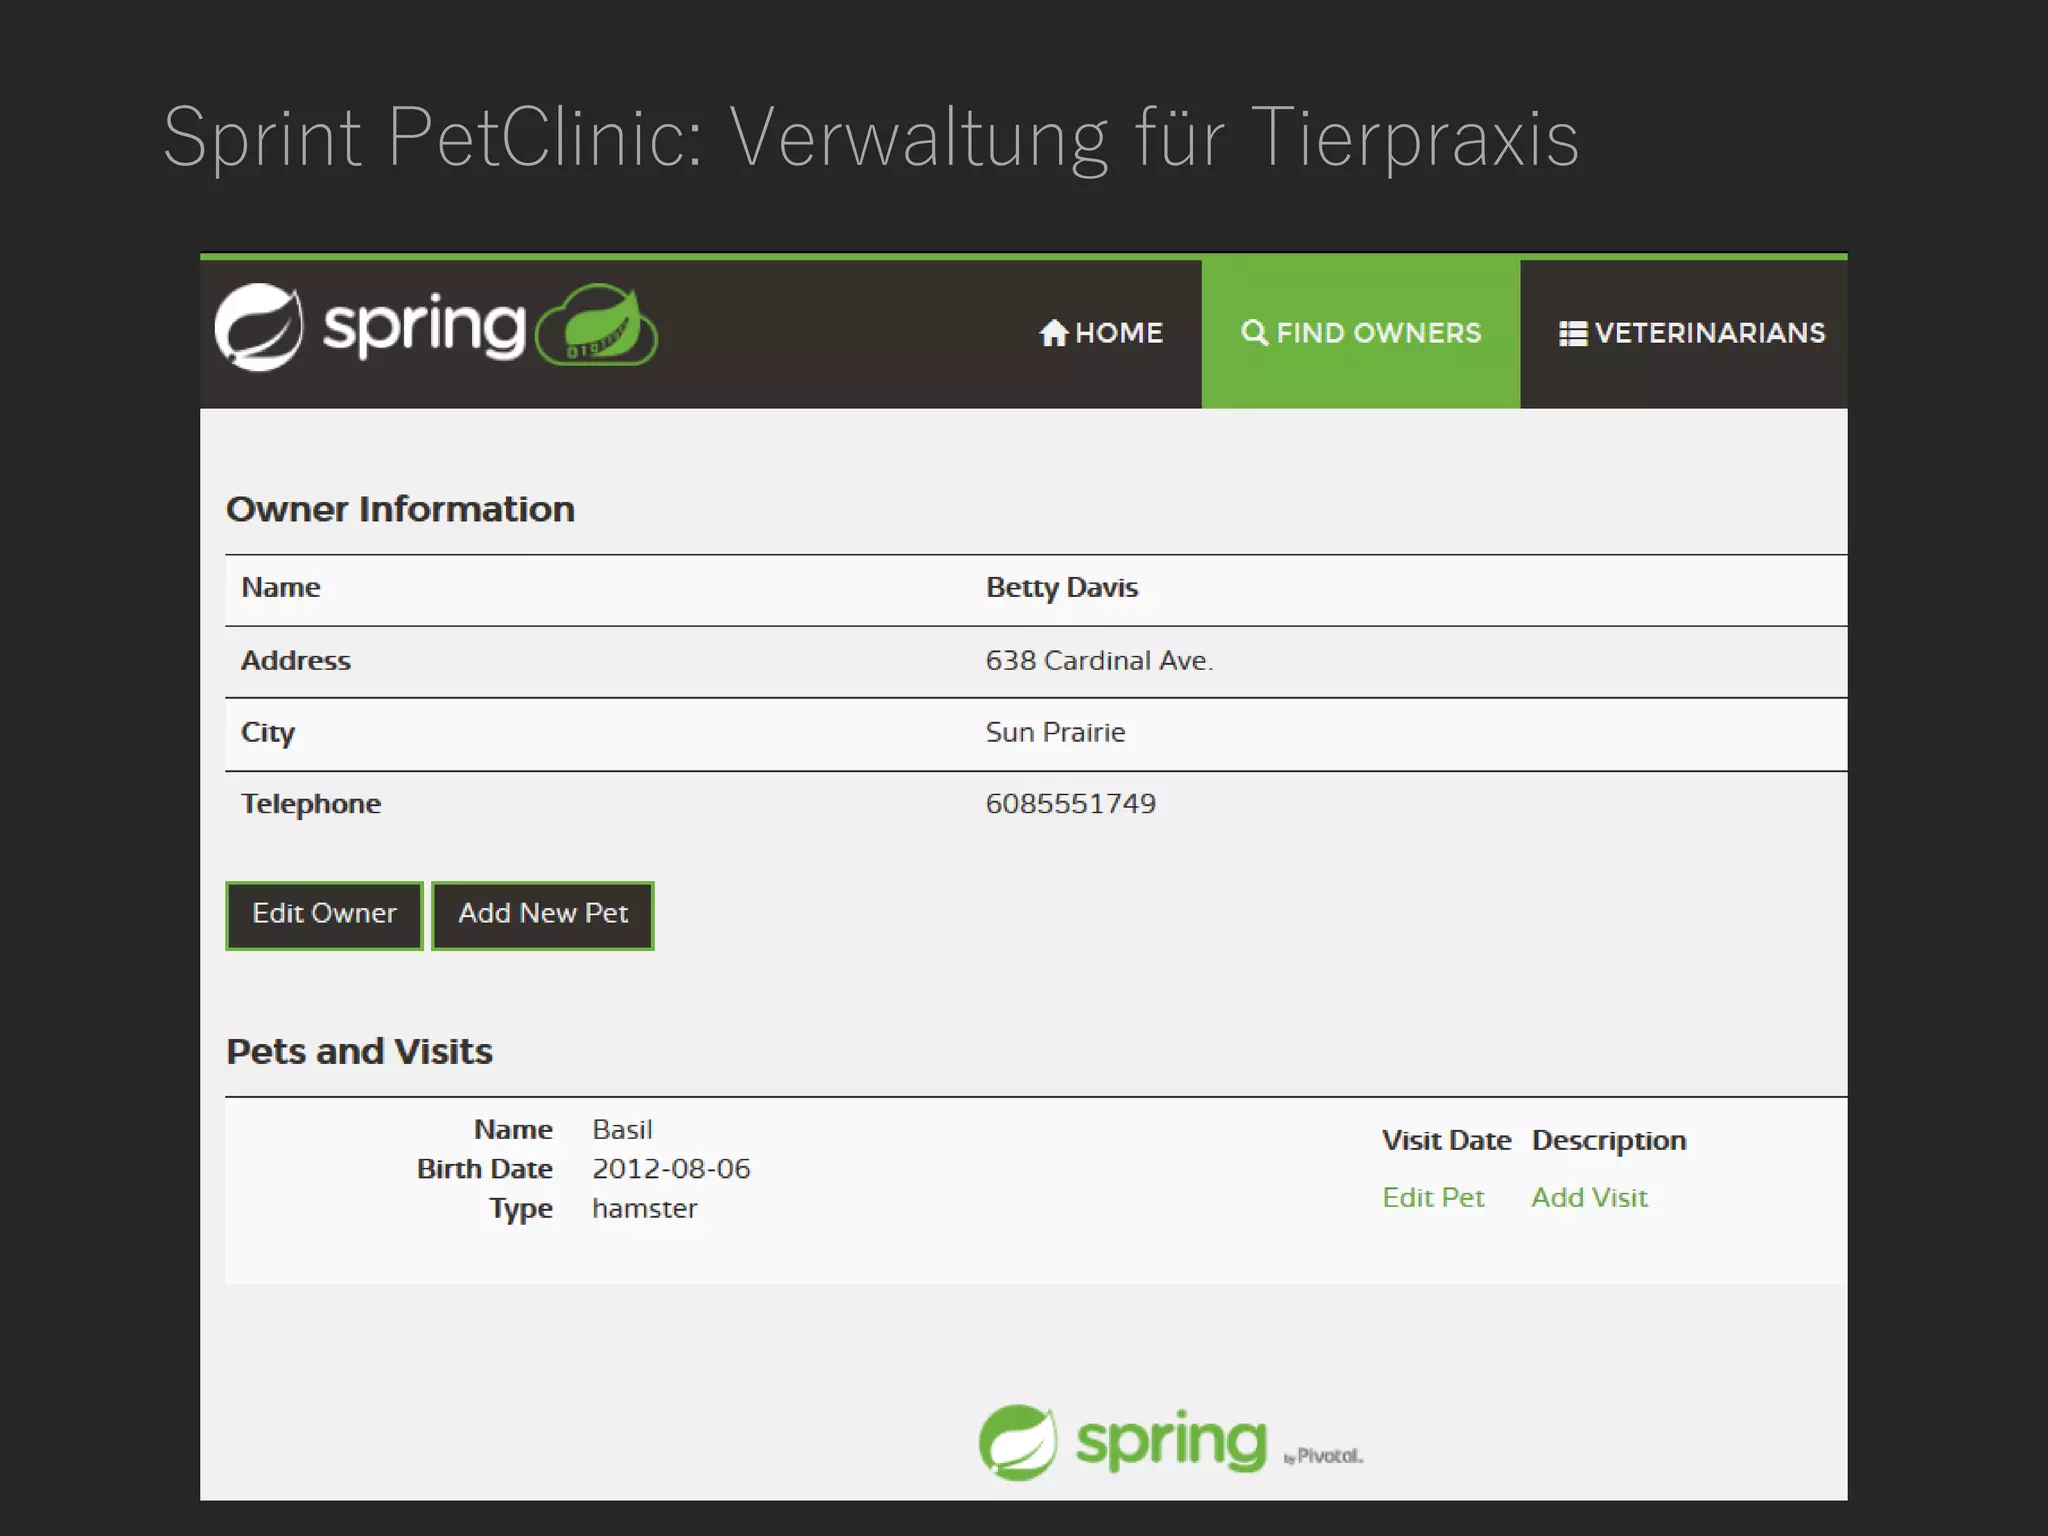
Task: Open the HOME menu item
Action: (1101, 333)
